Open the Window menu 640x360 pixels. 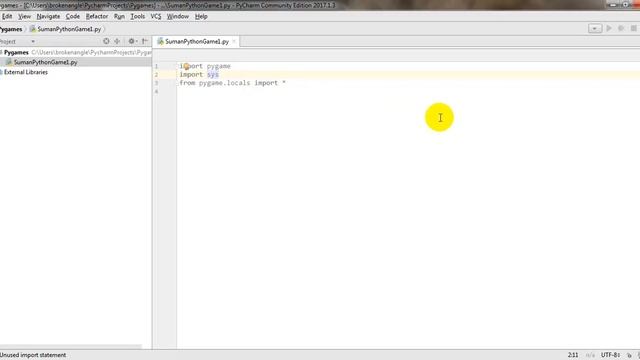(x=178, y=16)
